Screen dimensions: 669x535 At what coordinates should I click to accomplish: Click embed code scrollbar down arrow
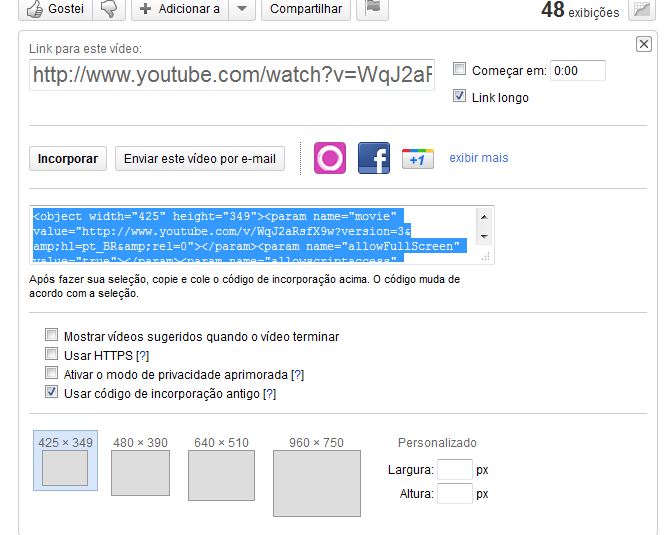tap(484, 236)
